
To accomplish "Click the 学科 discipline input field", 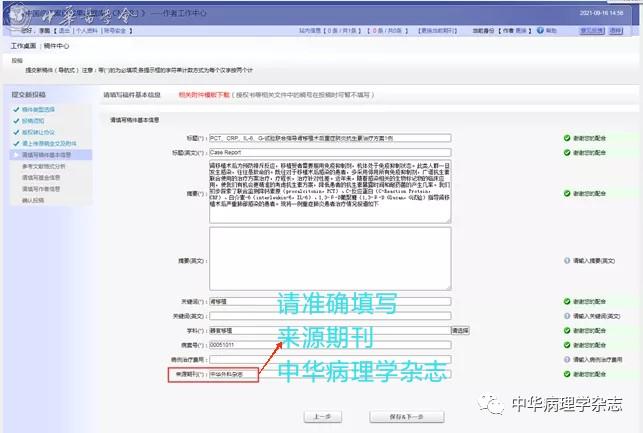I will click(330, 330).
